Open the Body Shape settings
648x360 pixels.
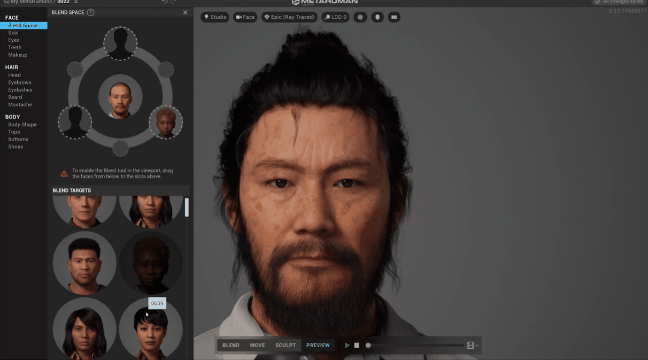click(22, 125)
